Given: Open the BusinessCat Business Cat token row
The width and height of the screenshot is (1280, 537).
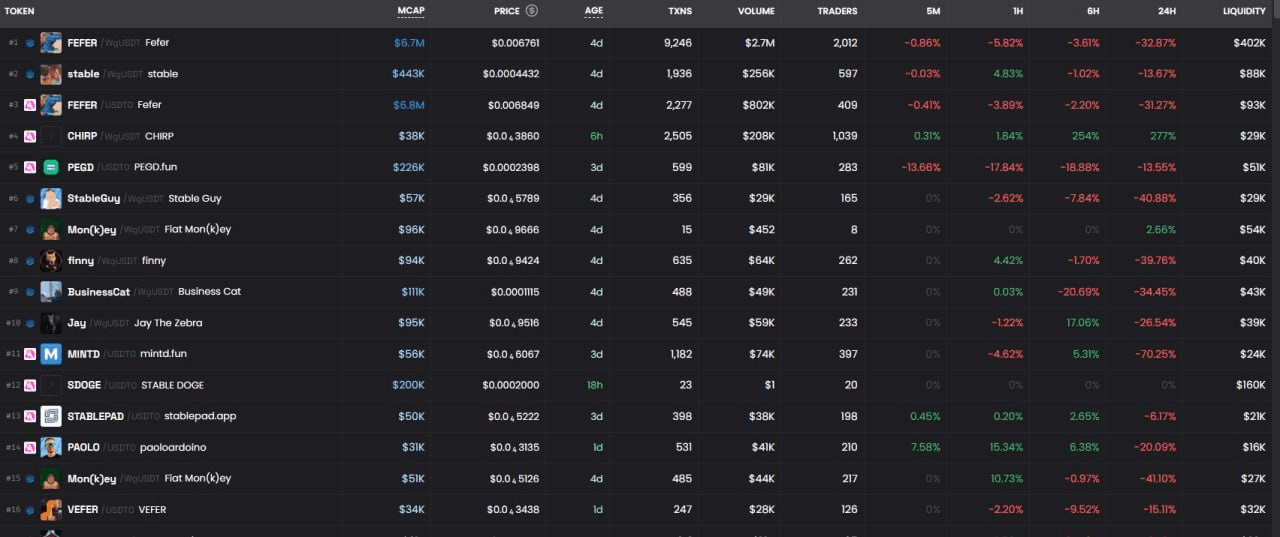Looking at the screenshot, I should click(x=640, y=292).
